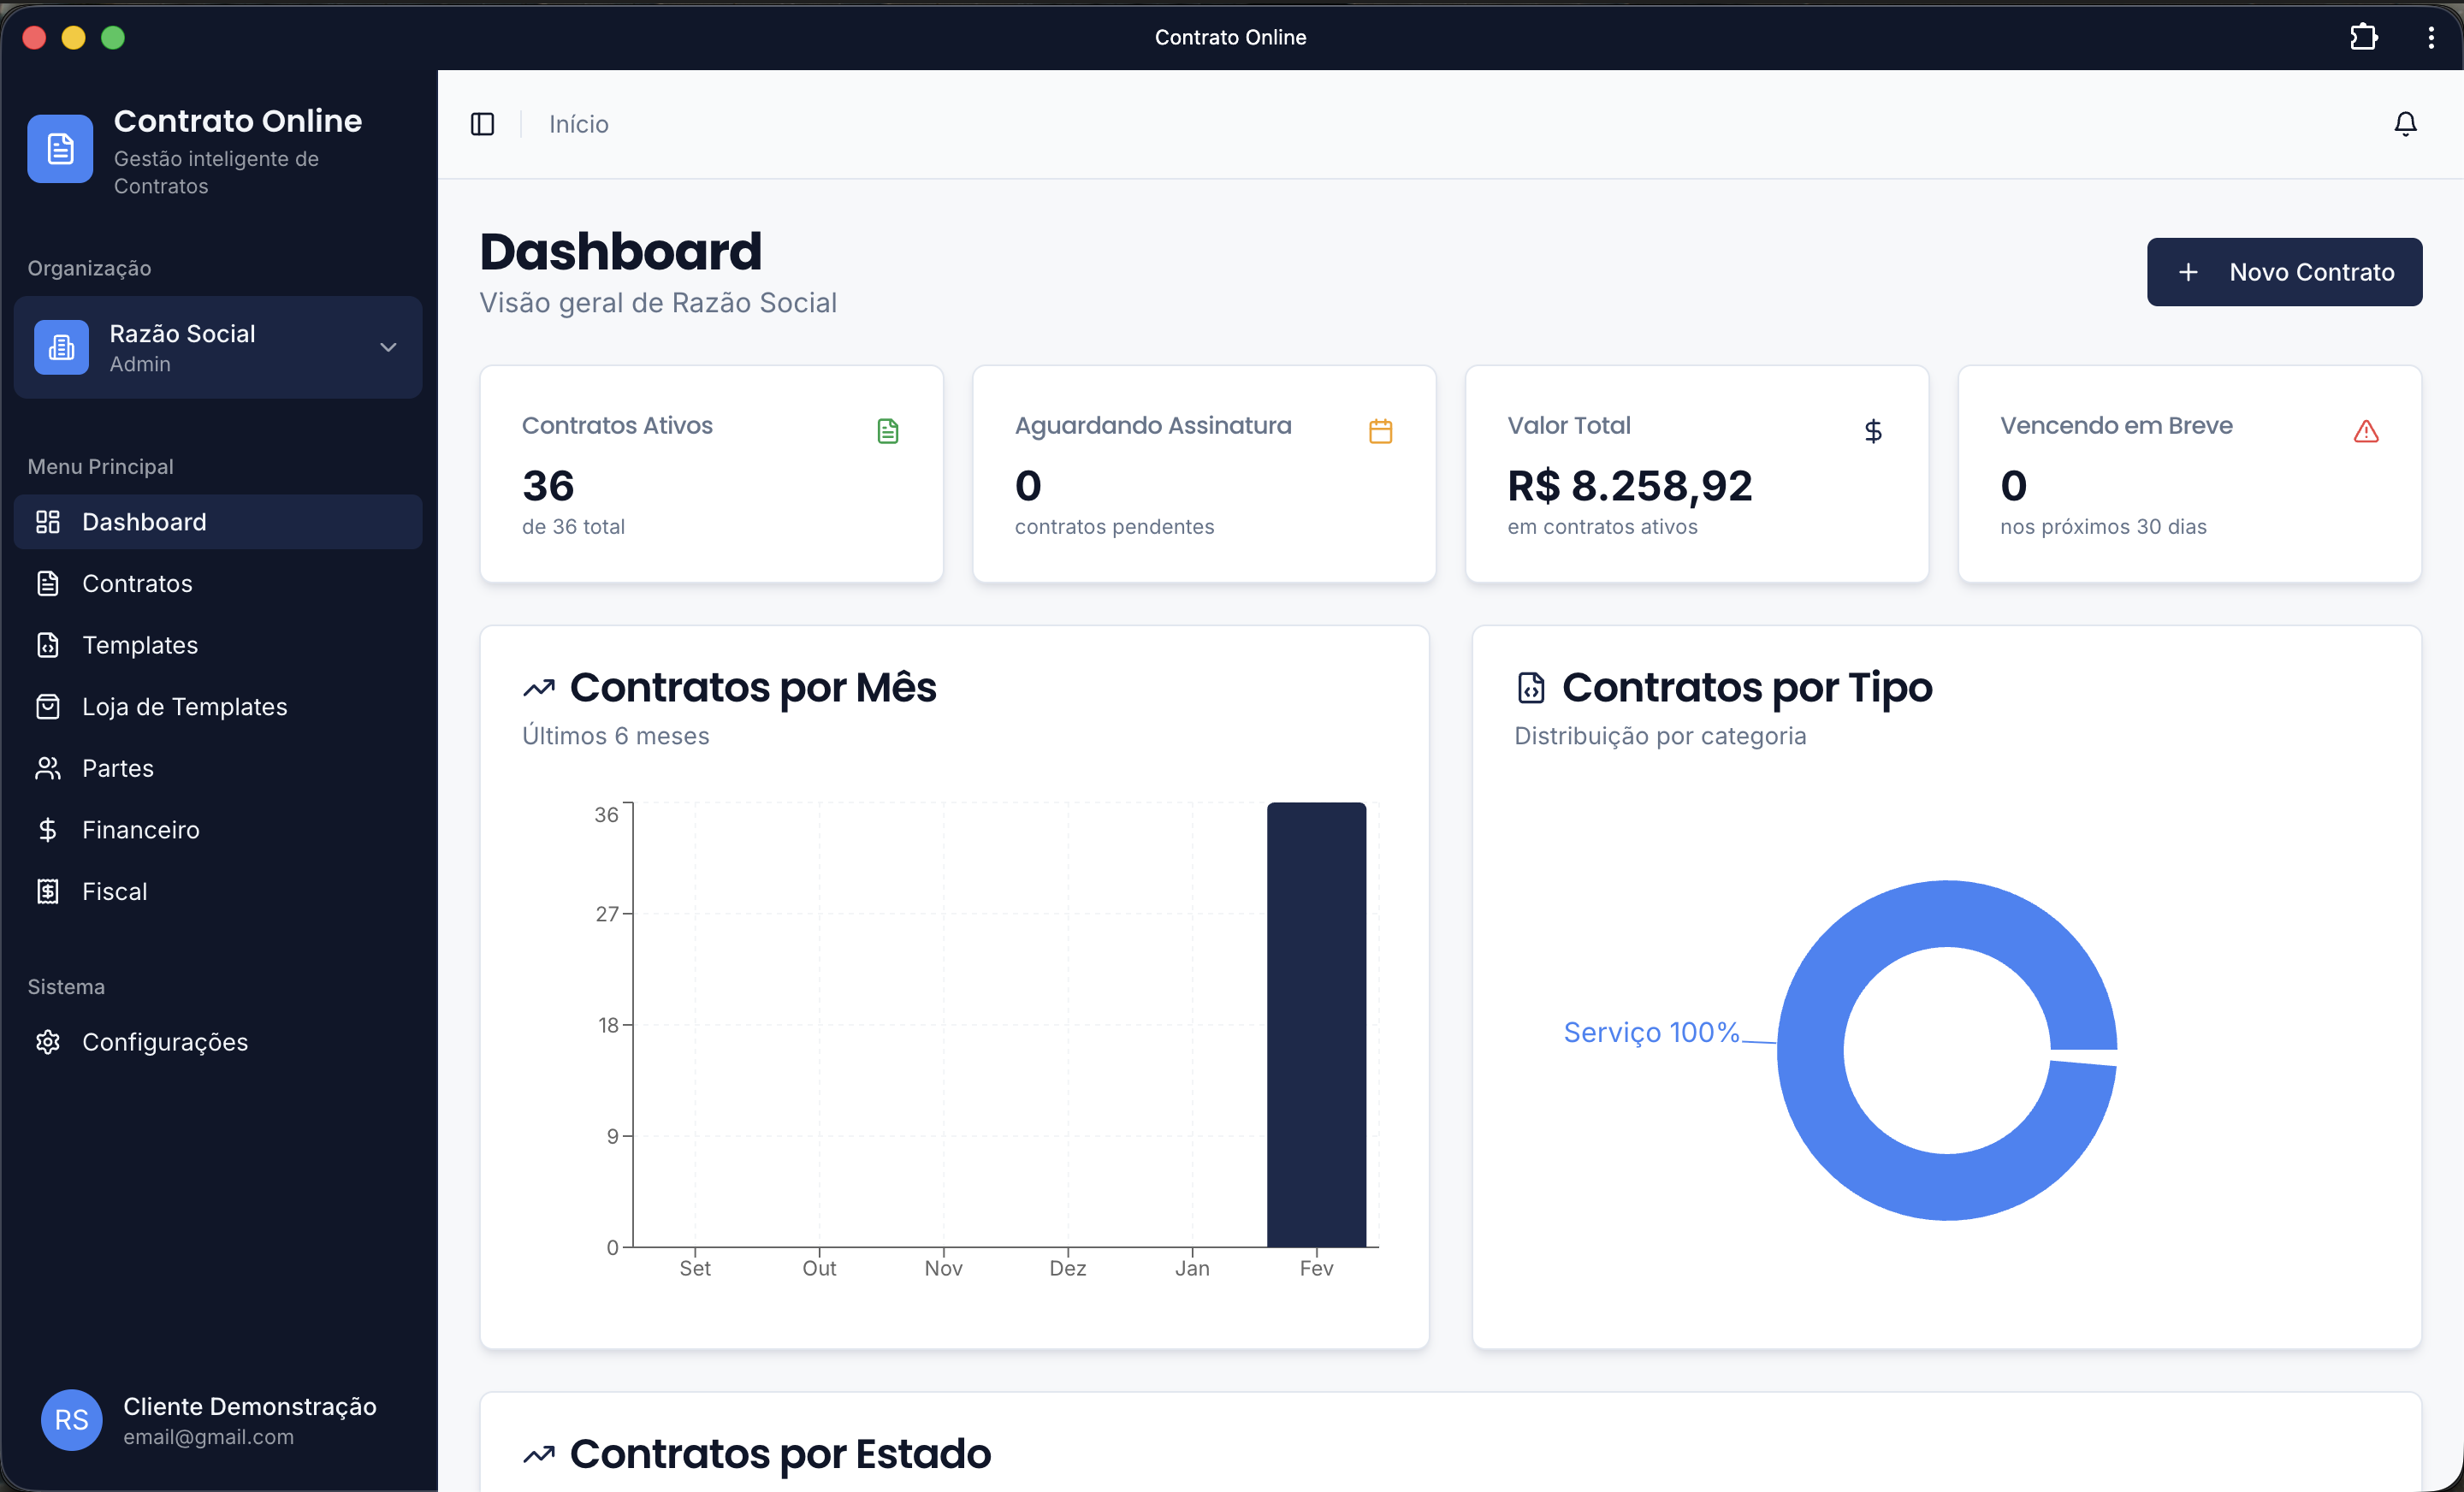Click the extensions puzzle icon in title bar
Screen dimensions: 2464x1492
pyautogui.click(x=2363, y=37)
